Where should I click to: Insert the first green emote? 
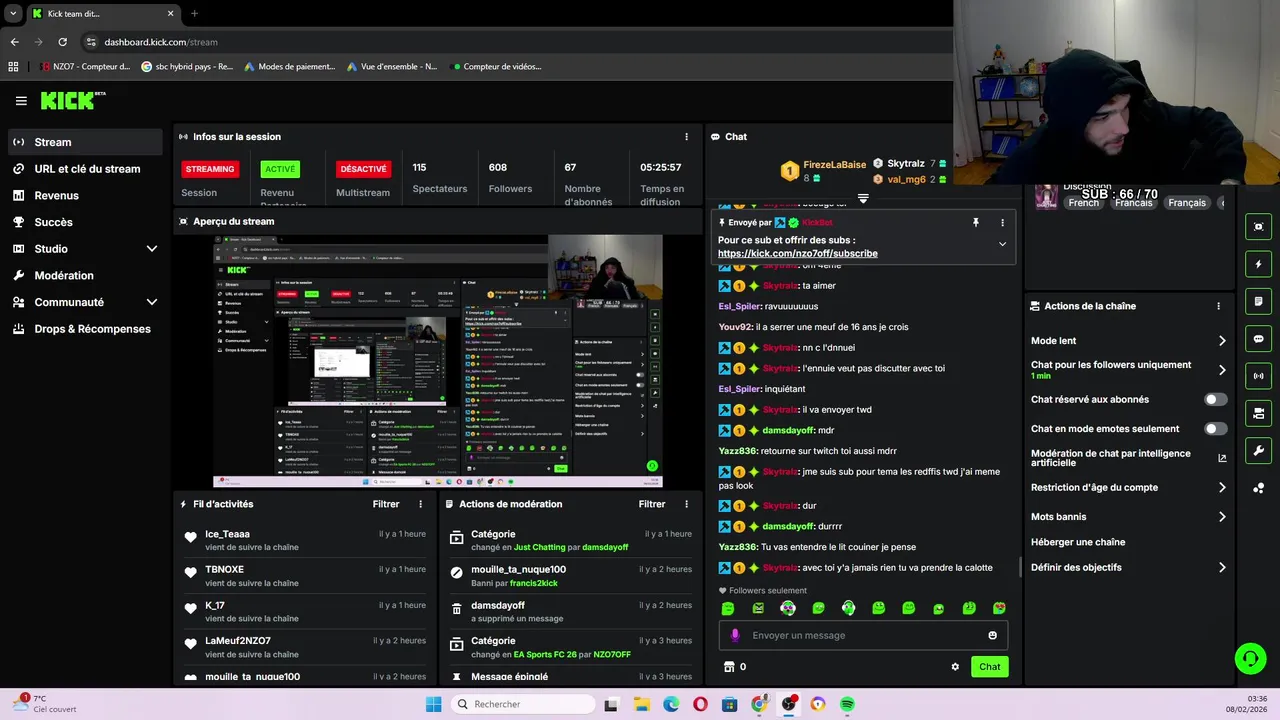pyautogui.click(x=728, y=608)
